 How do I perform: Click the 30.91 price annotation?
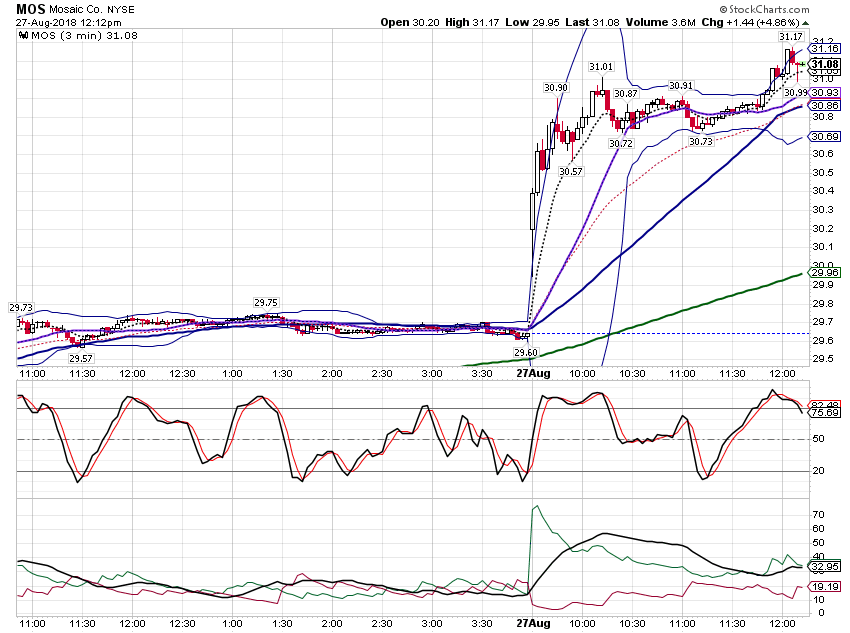pyautogui.click(x=680, y=85)
